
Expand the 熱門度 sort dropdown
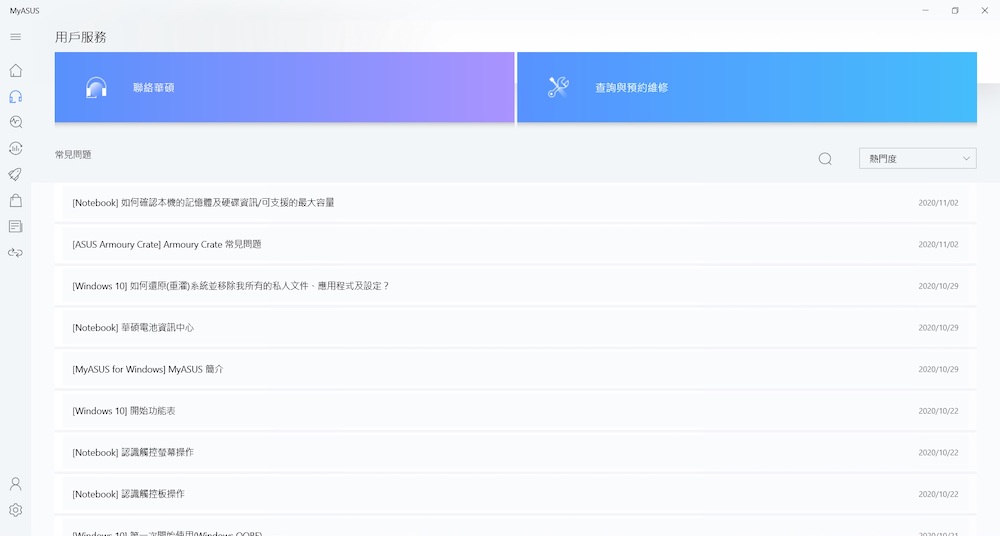click(917, 158)
